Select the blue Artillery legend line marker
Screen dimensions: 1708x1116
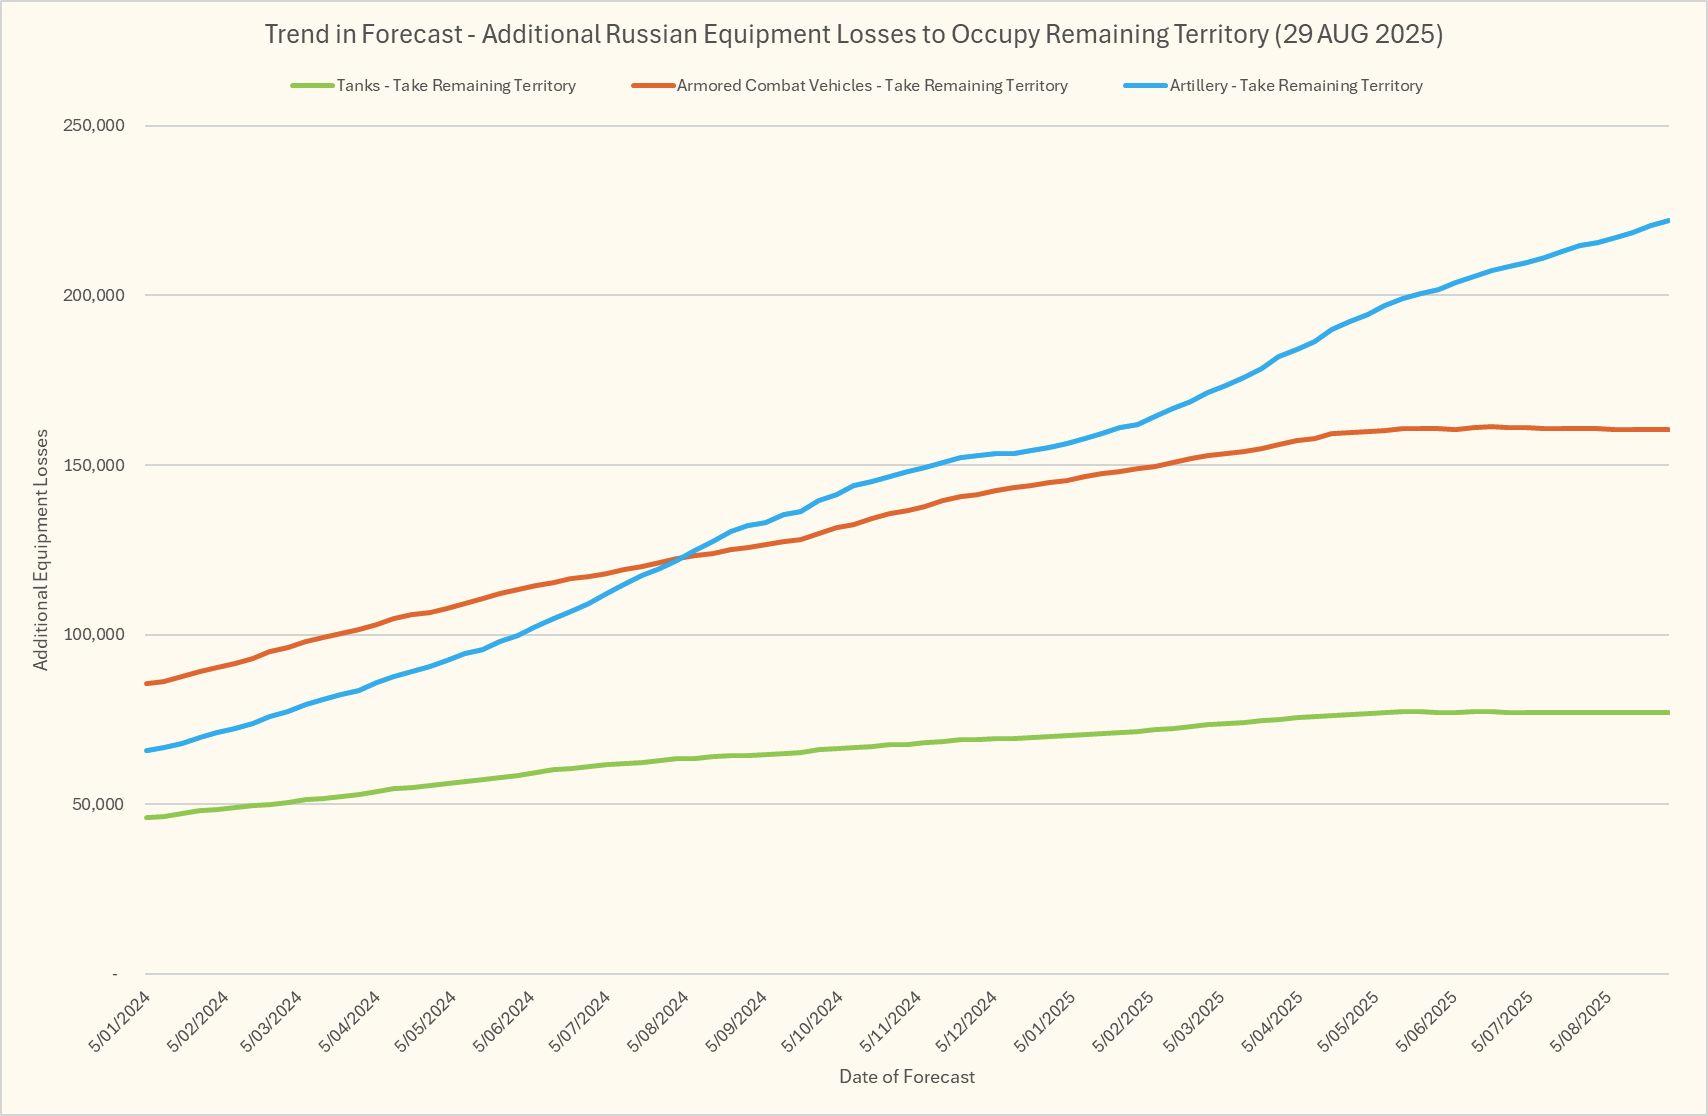coord(1145,86)
